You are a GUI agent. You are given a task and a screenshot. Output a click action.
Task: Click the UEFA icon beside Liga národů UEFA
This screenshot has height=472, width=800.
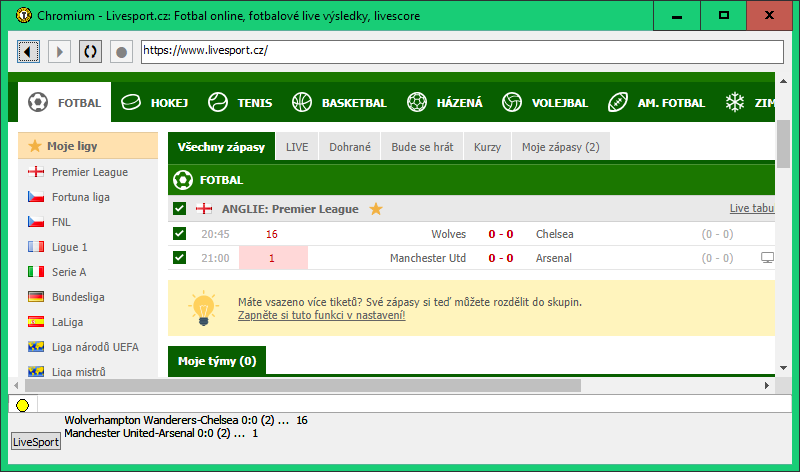[x=36, y=347]
